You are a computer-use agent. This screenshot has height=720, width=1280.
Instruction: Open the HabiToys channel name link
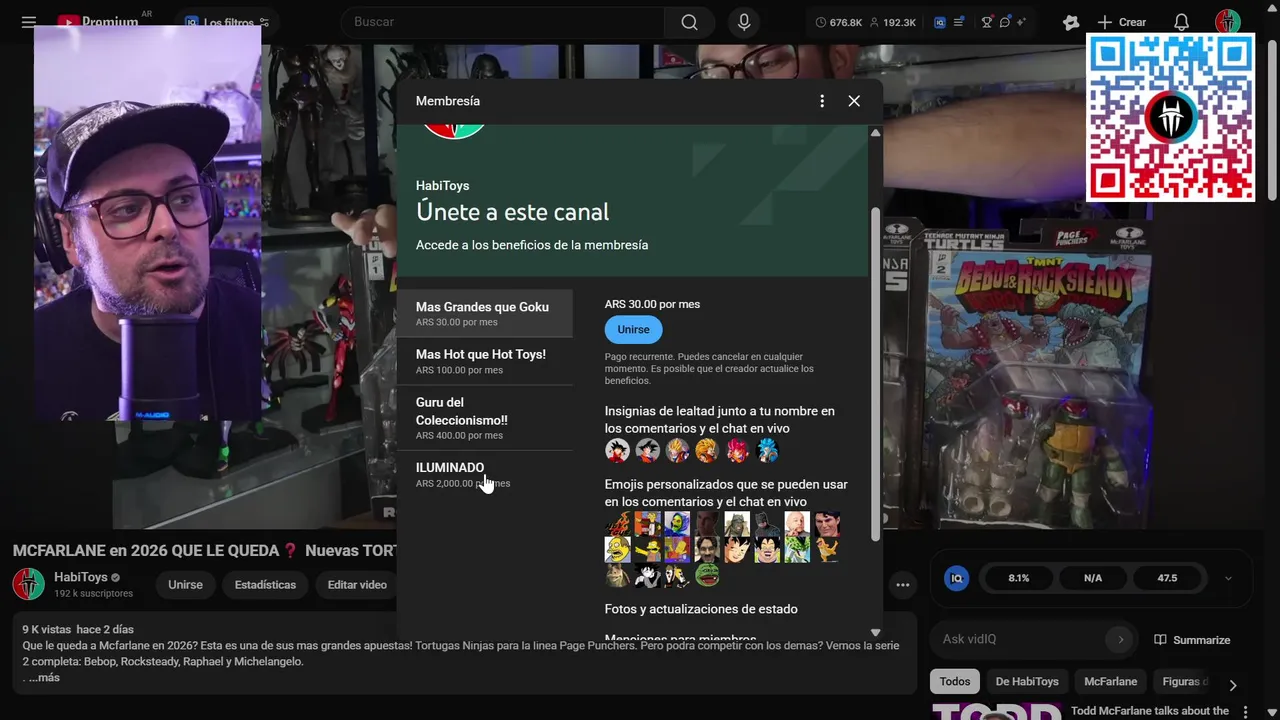tap(81, 577)
